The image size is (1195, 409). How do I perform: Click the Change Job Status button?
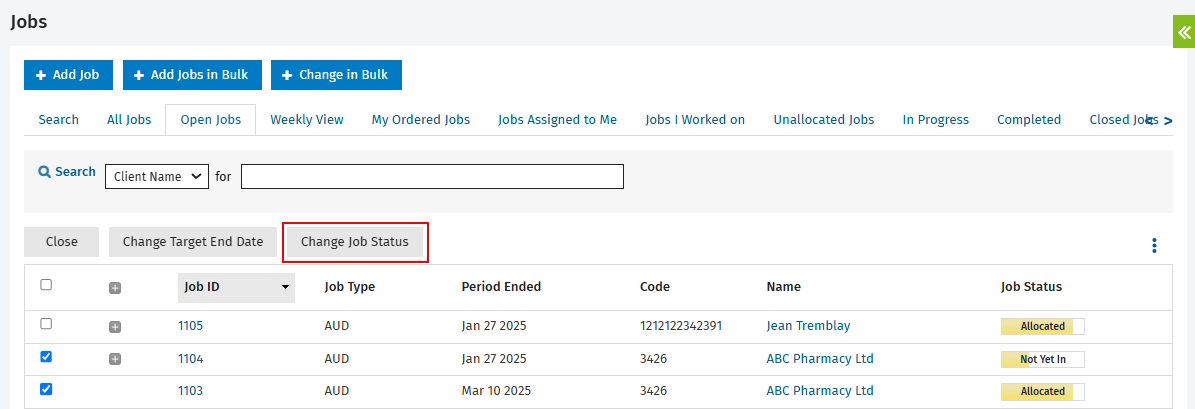click(x=355, y=241)
